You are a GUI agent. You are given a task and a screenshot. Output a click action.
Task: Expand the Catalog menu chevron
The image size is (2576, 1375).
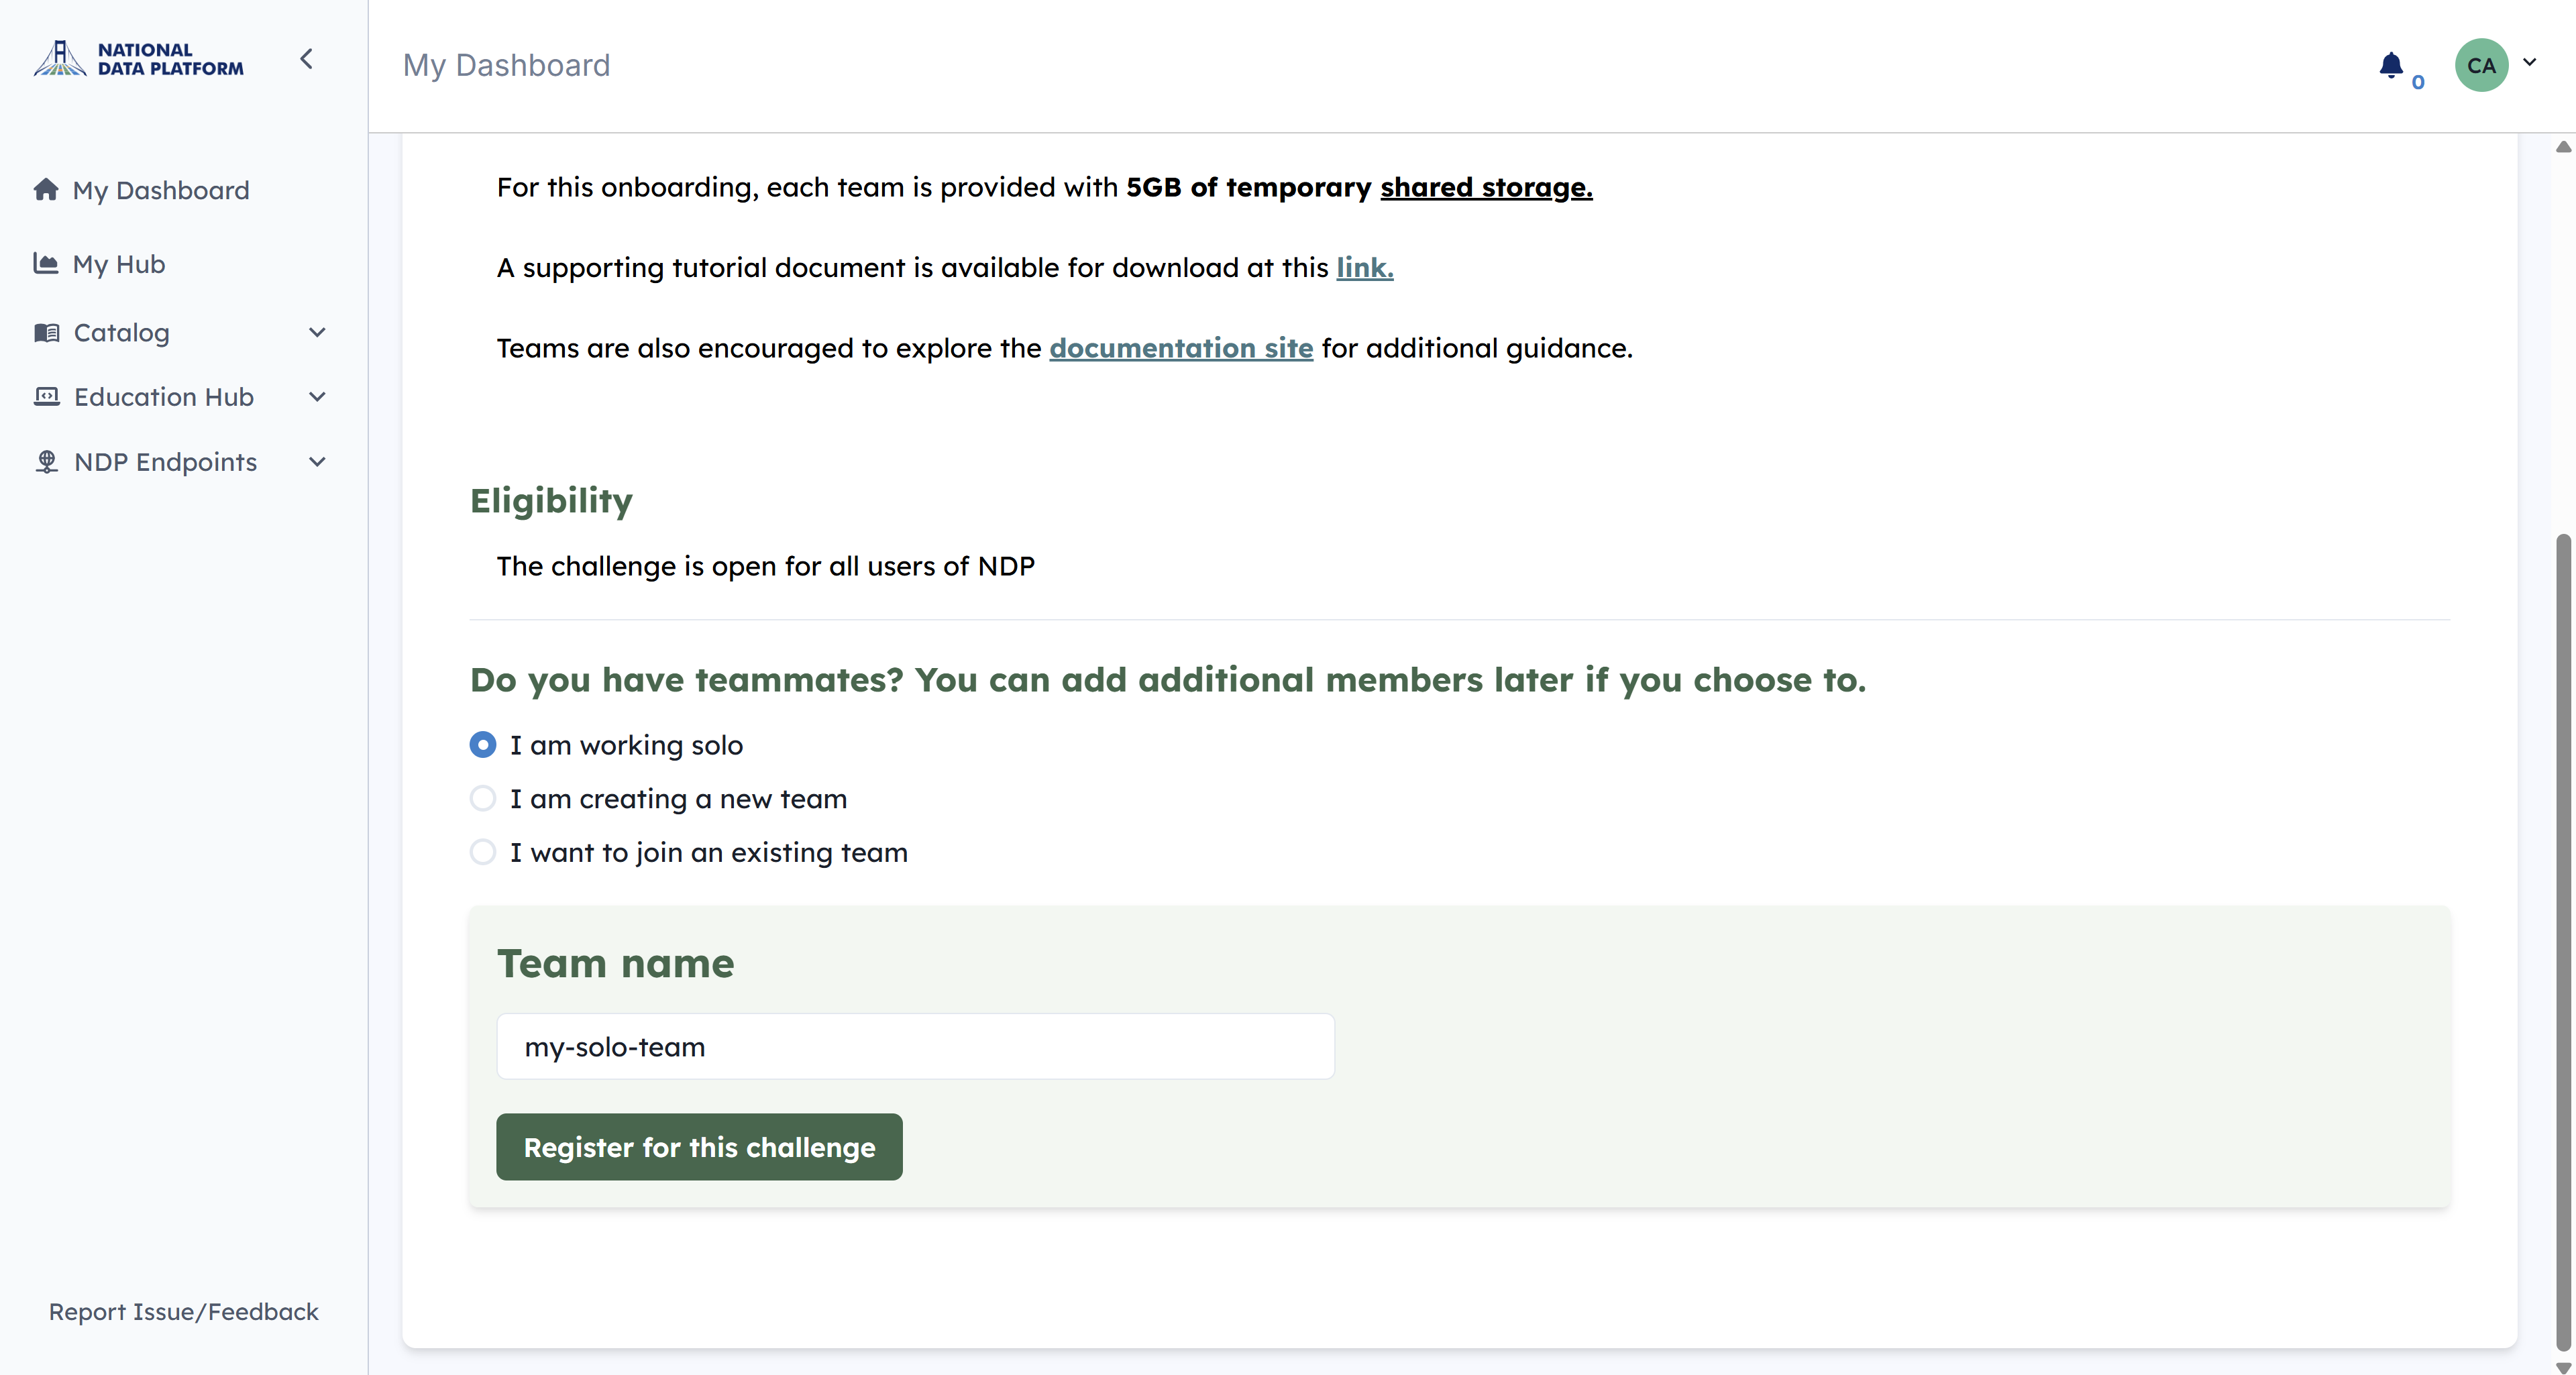[x=317, y=332]
